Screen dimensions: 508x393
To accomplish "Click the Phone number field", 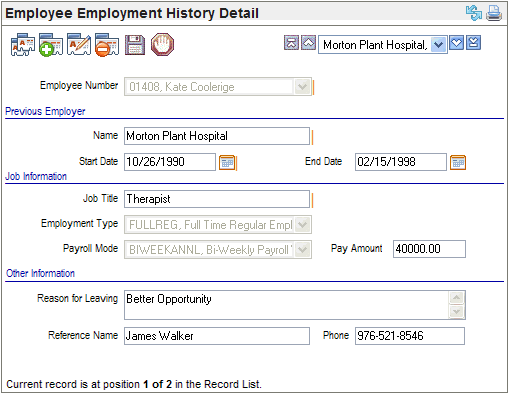I will point(410,336).
